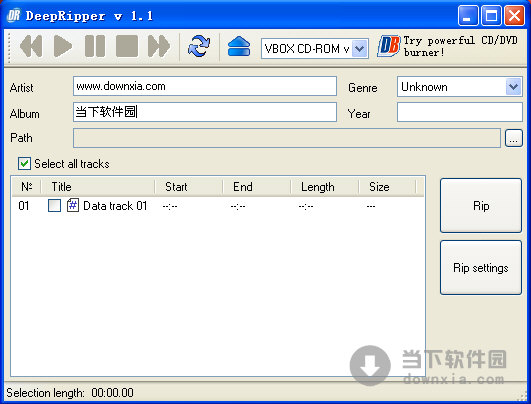Open Rip settings
Viewport: 531px width, 404px height.
pyautogui.click(x=481, y=268)
